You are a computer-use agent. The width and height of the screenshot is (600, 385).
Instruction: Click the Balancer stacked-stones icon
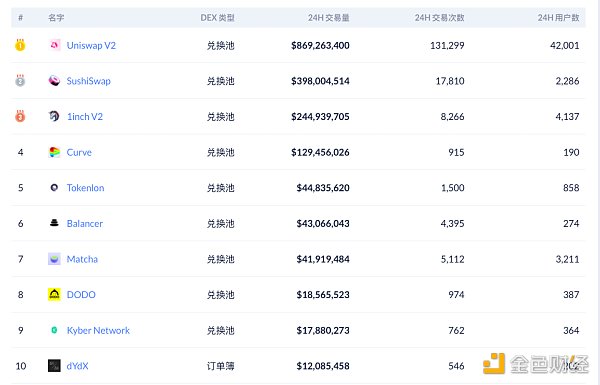pos(54,223)
